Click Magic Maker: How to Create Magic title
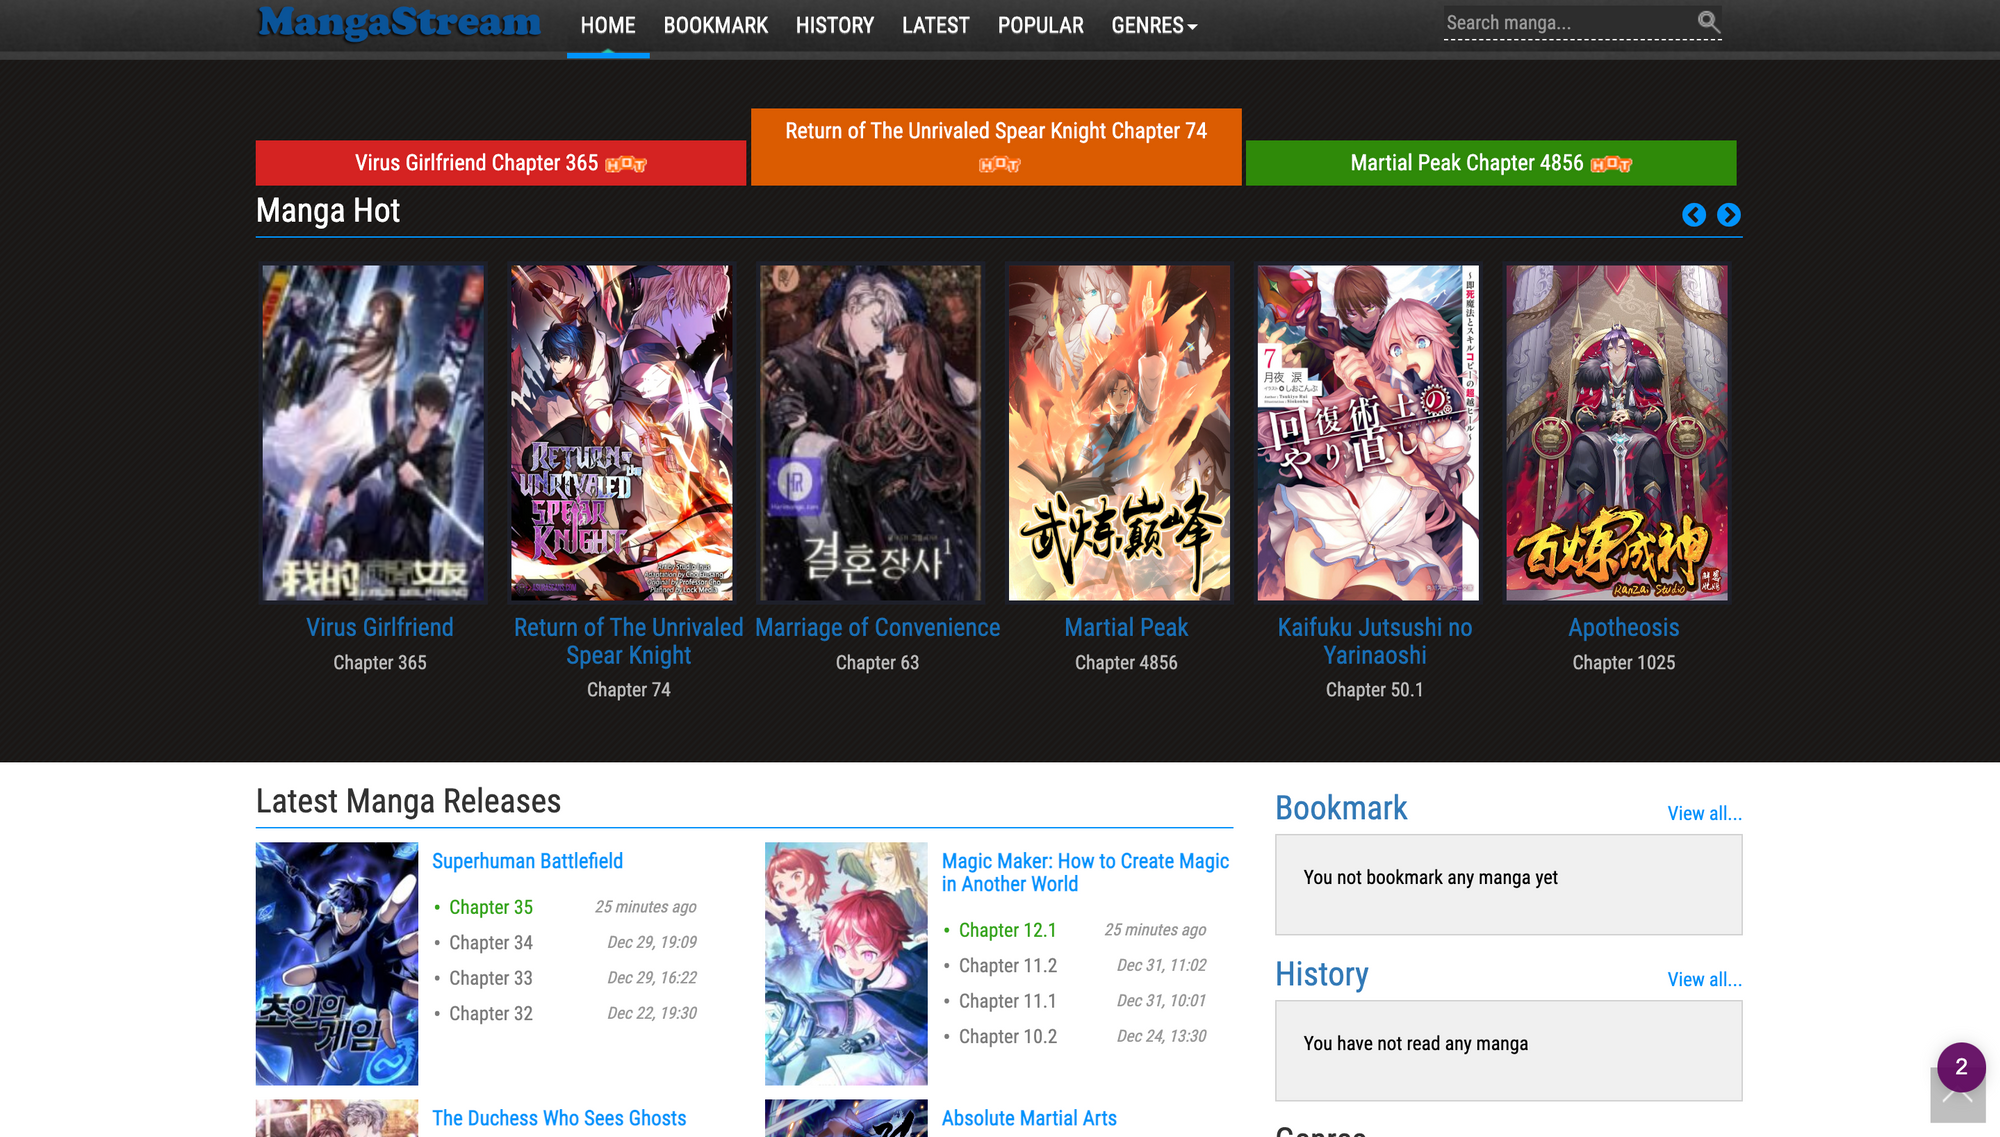The image size is (2000, 1137). (1085, 873)
